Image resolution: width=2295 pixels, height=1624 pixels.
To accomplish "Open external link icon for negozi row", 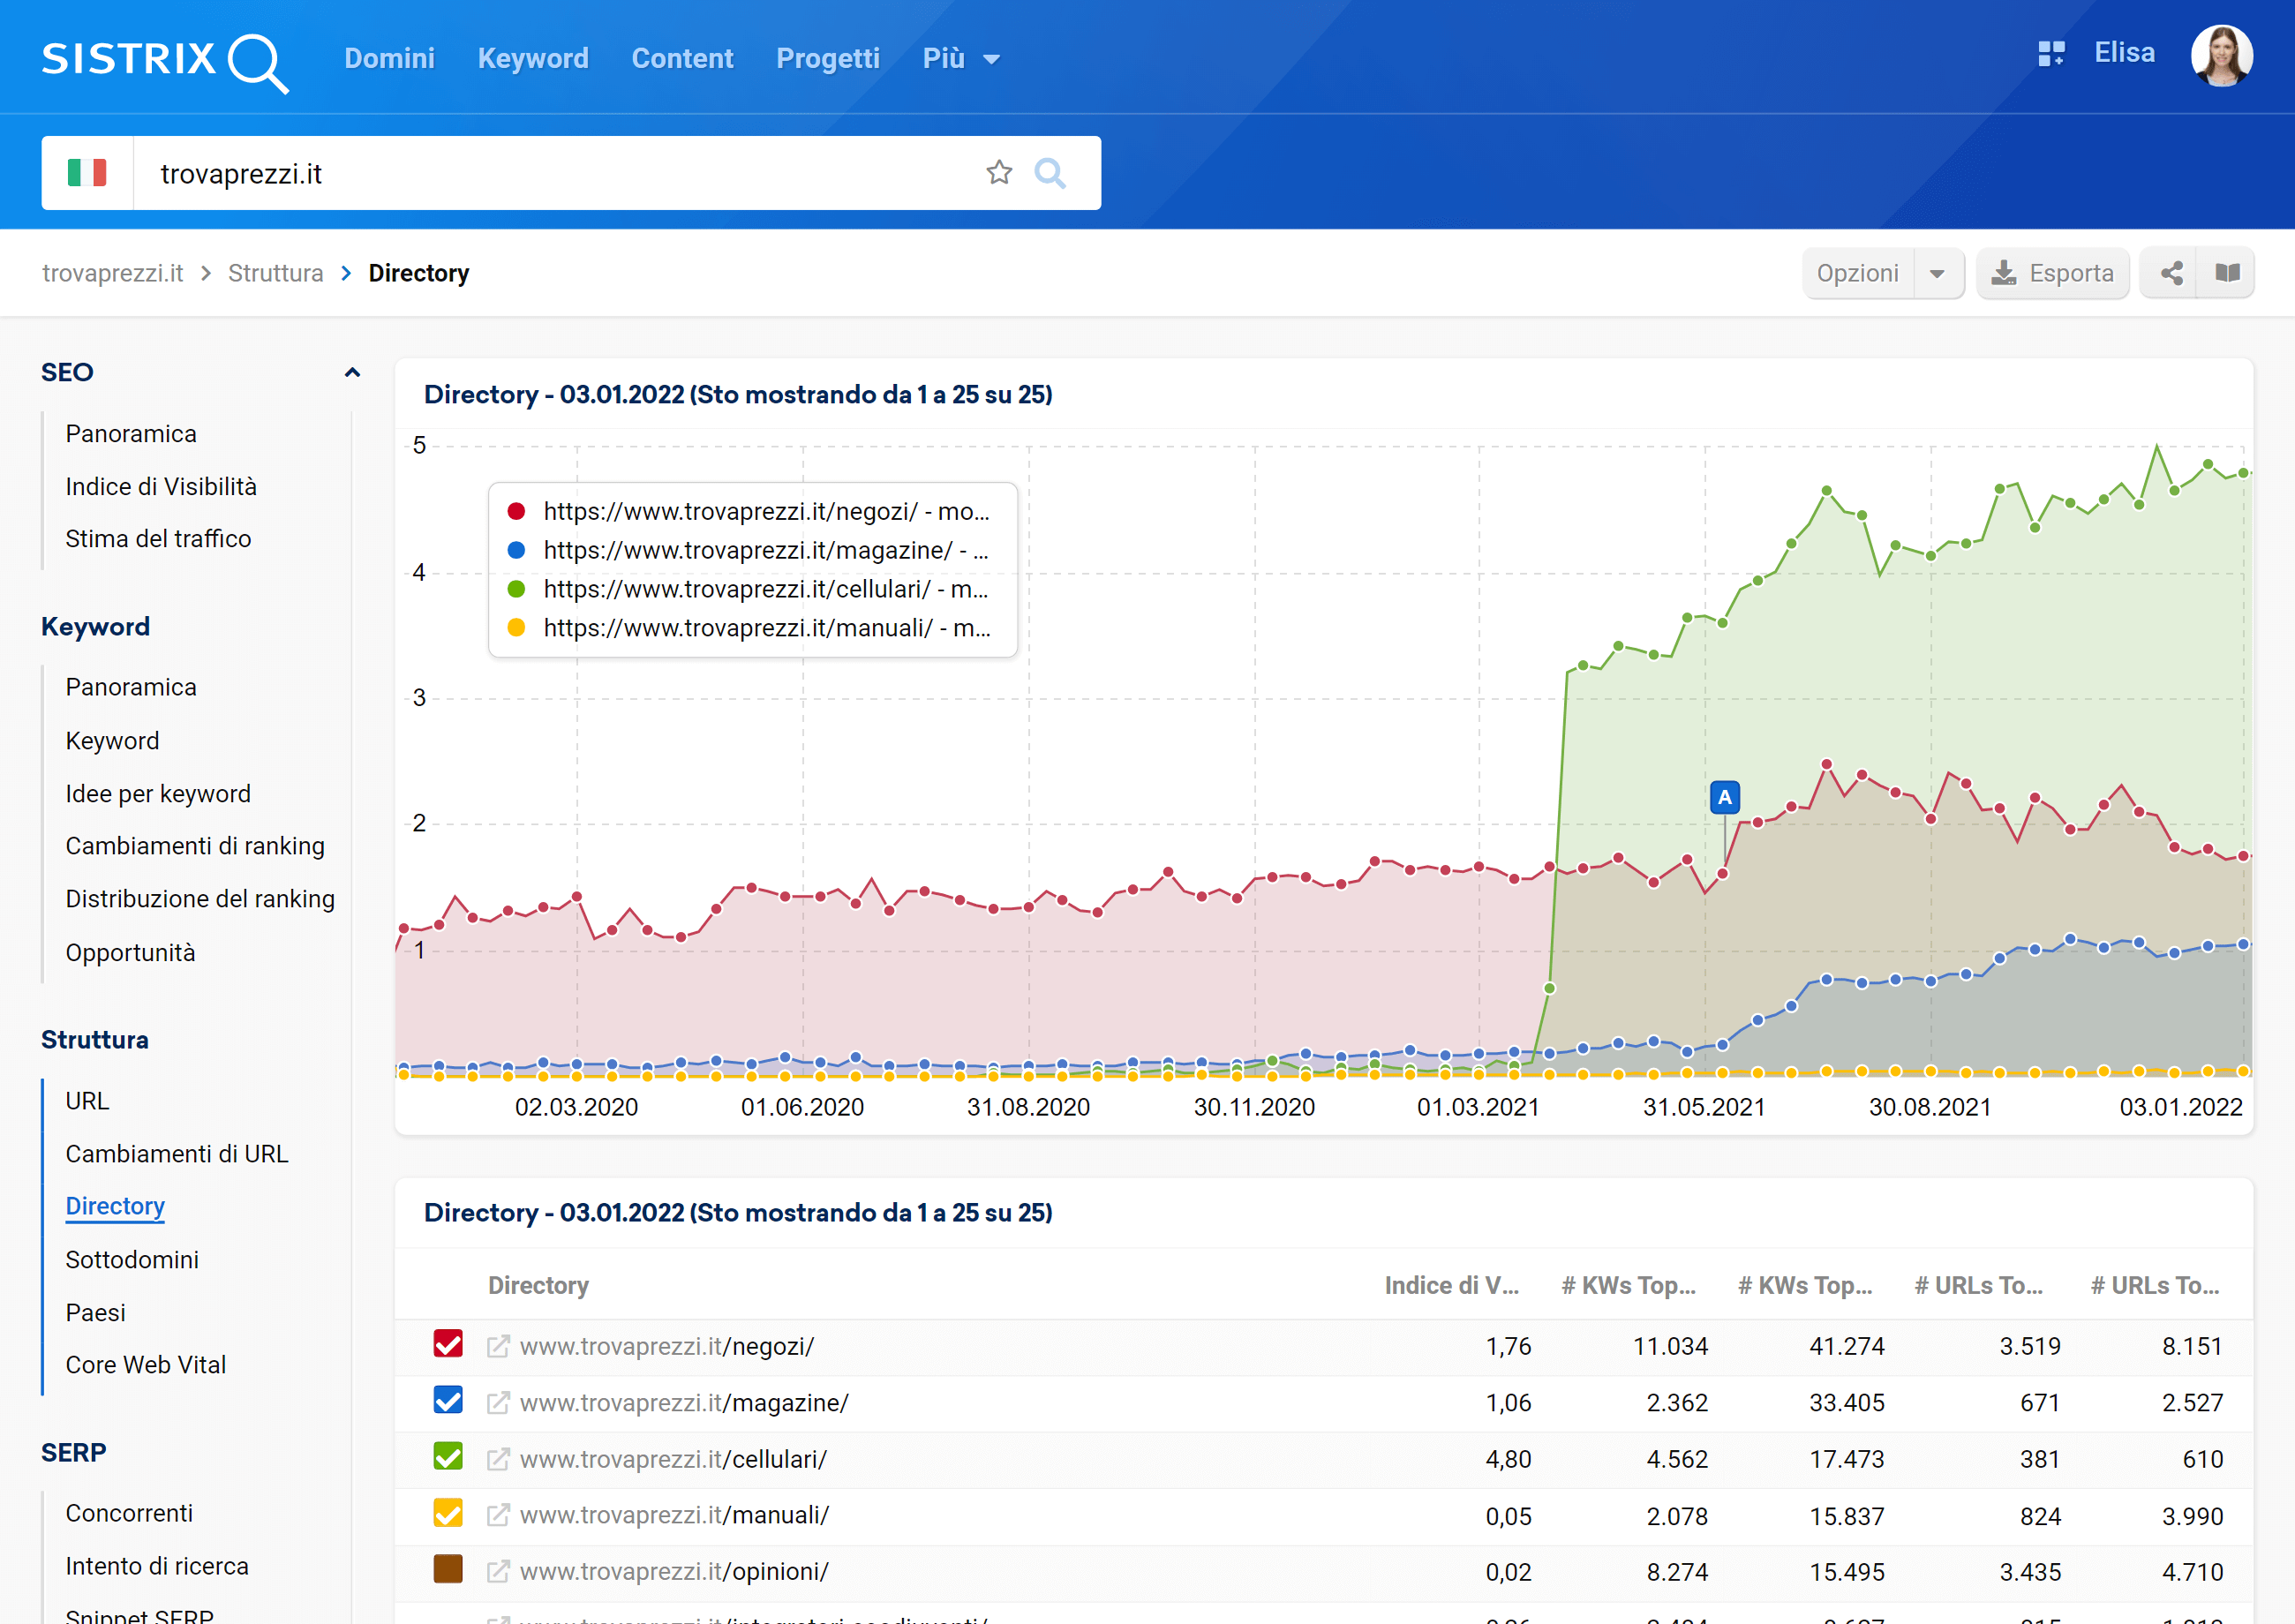I will coord(497,1347).
